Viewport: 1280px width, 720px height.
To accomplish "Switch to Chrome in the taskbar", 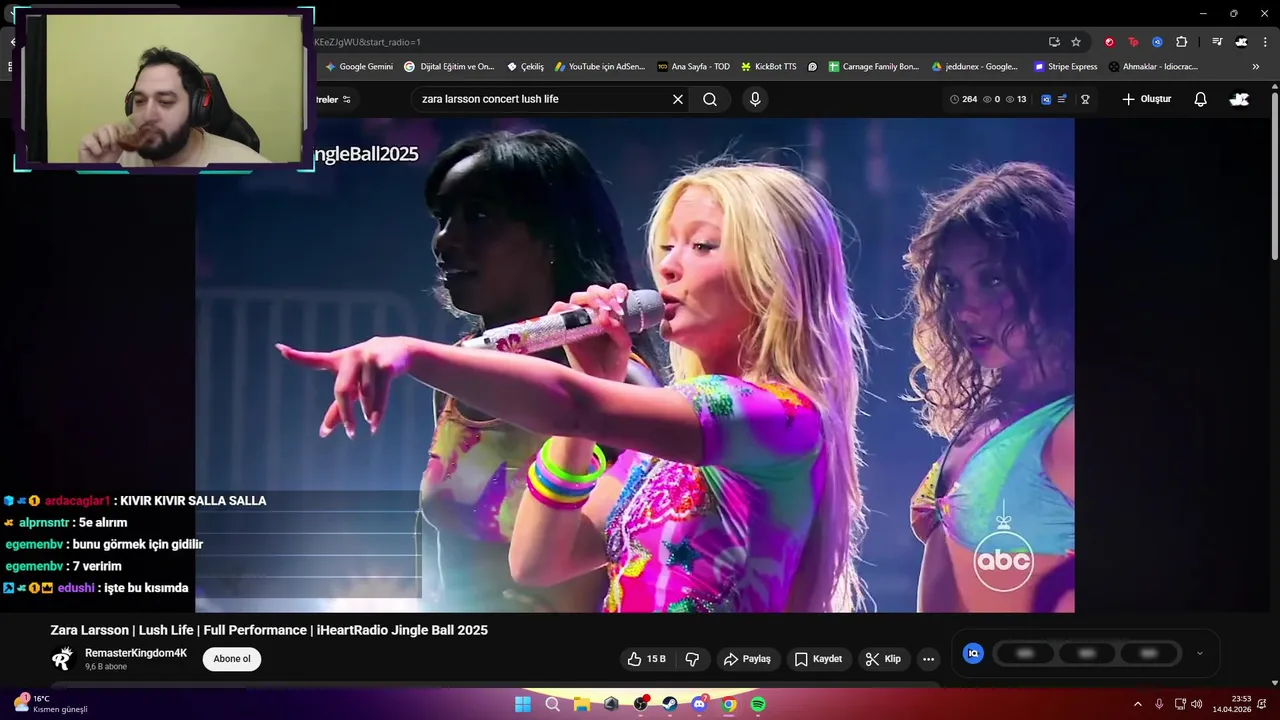I will 729,704.
